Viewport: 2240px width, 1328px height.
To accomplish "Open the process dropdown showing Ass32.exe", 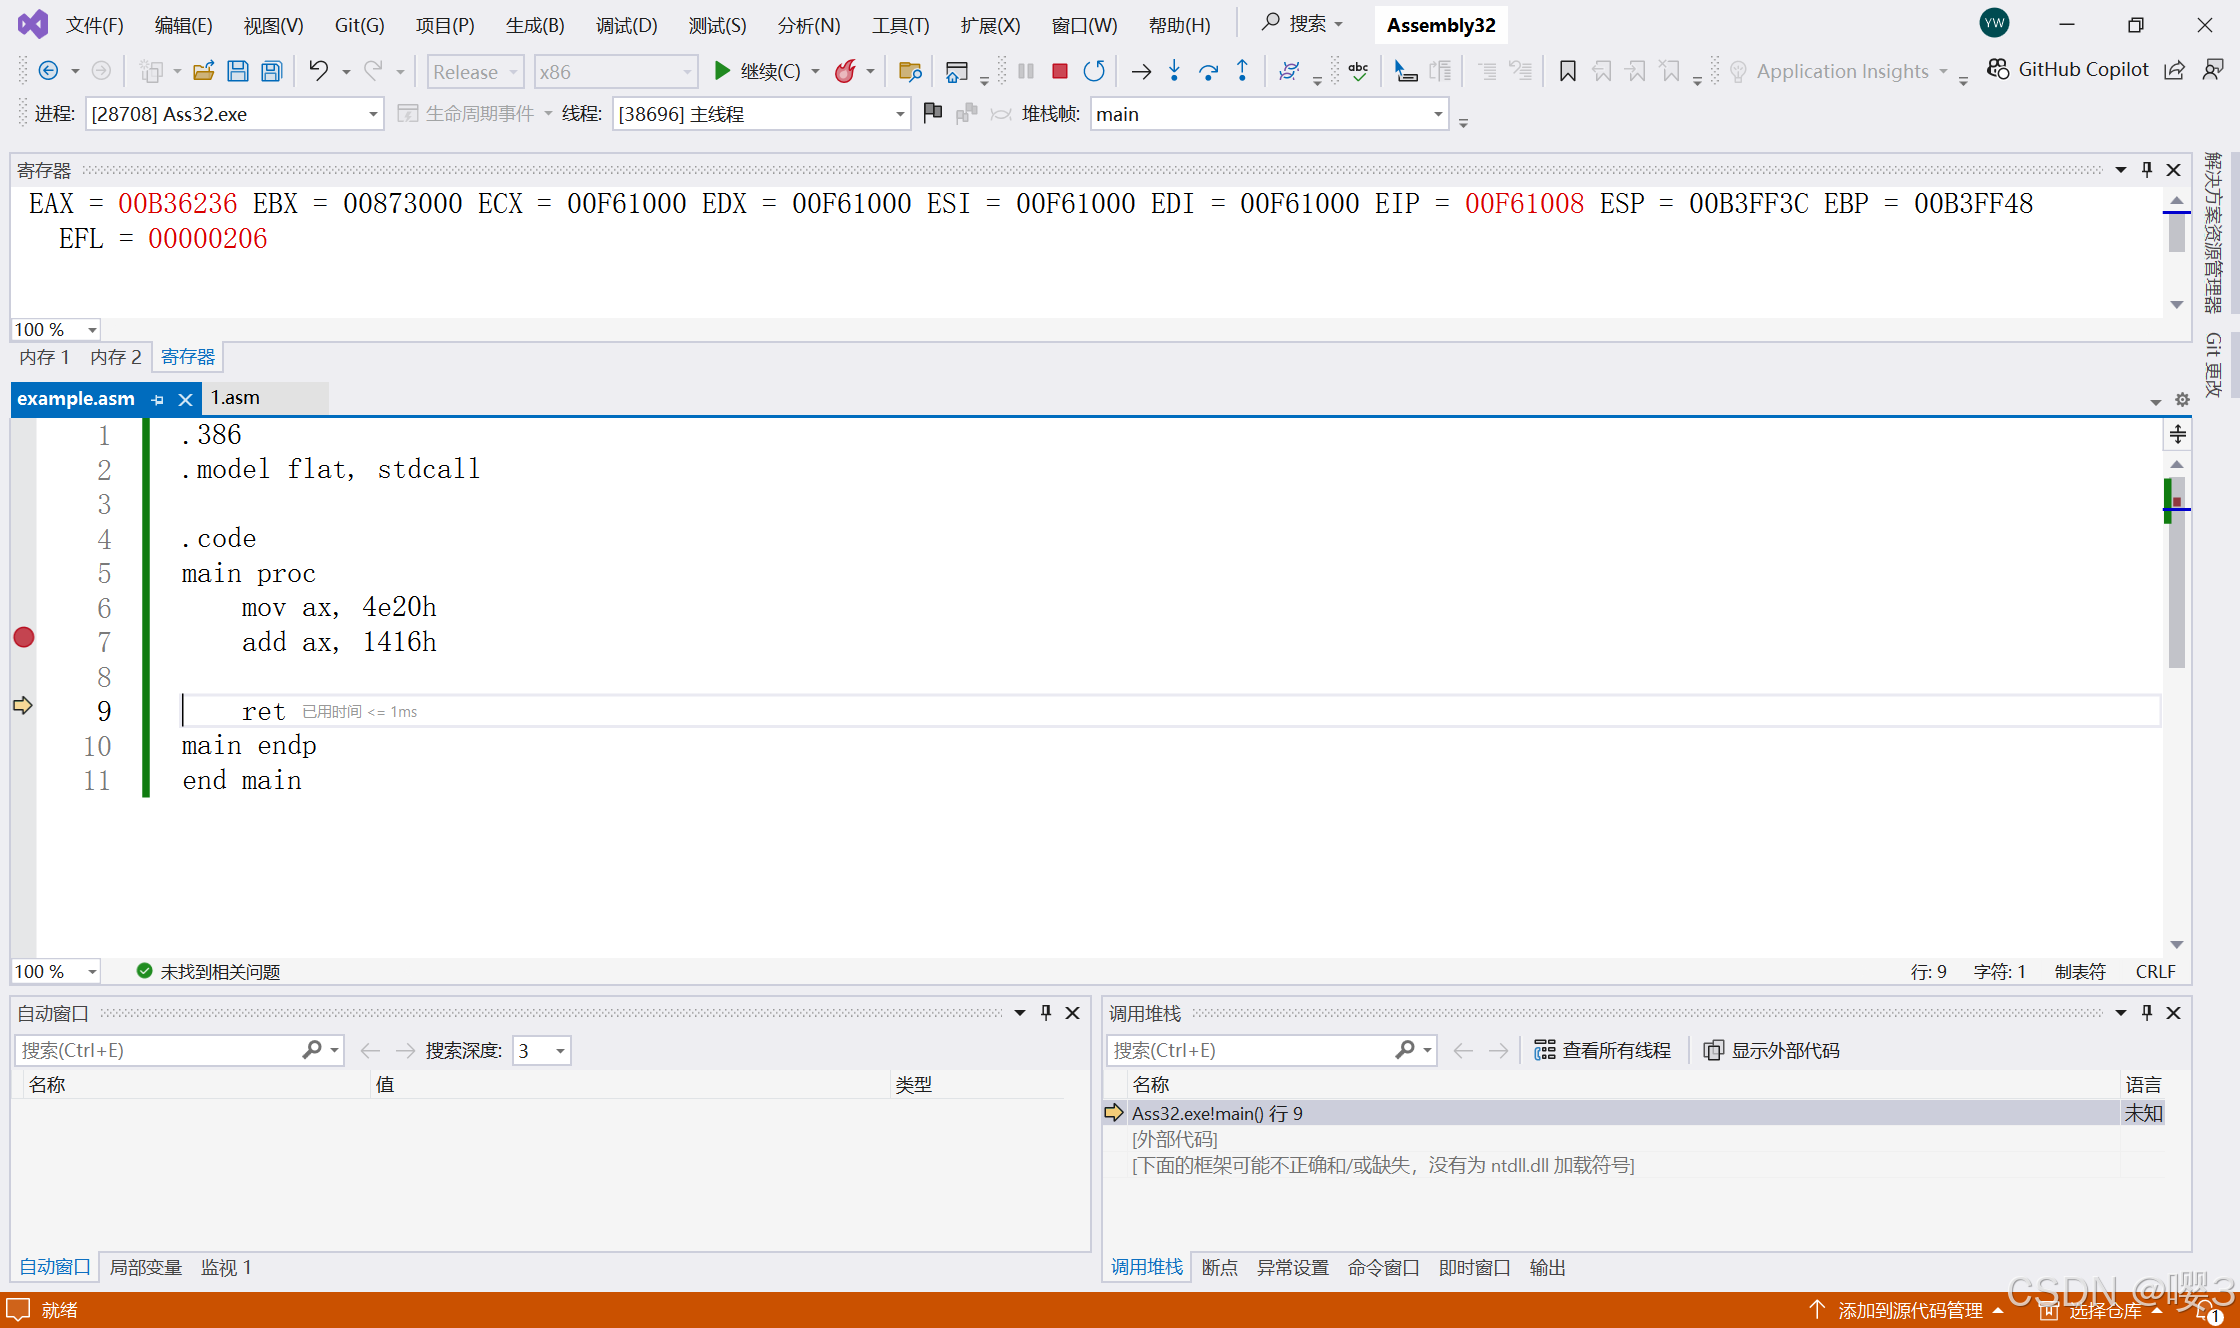I will pyautogui.click(x=373, y=114).
